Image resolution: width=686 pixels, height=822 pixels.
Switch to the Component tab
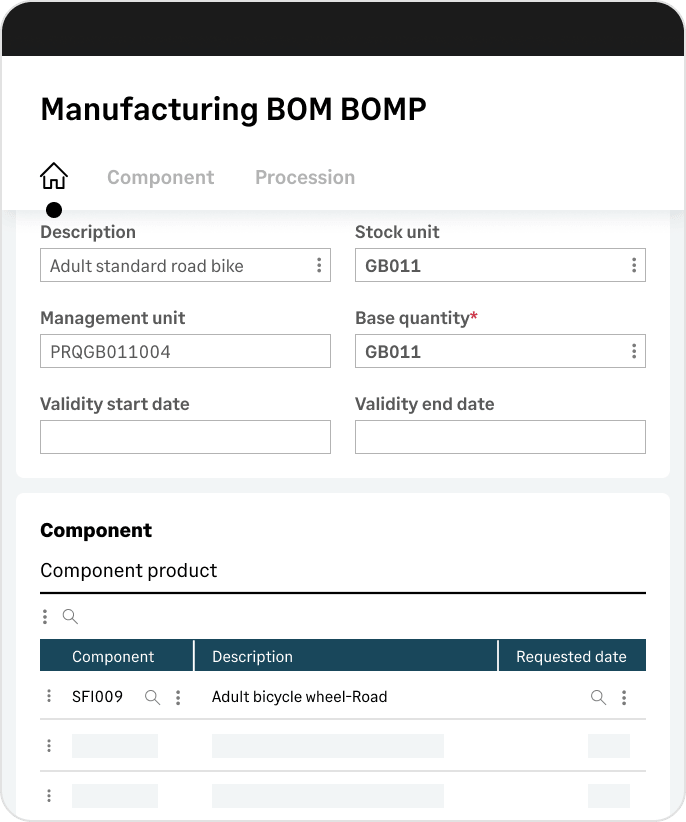160,177
